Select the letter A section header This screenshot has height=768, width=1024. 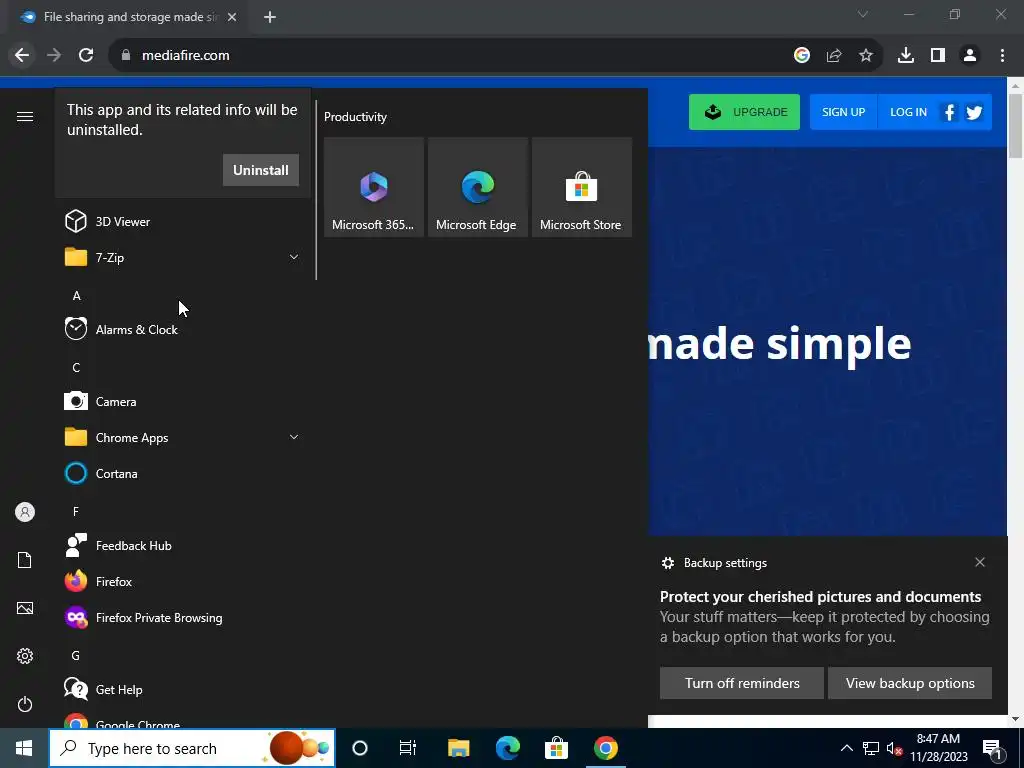(76, 296)
